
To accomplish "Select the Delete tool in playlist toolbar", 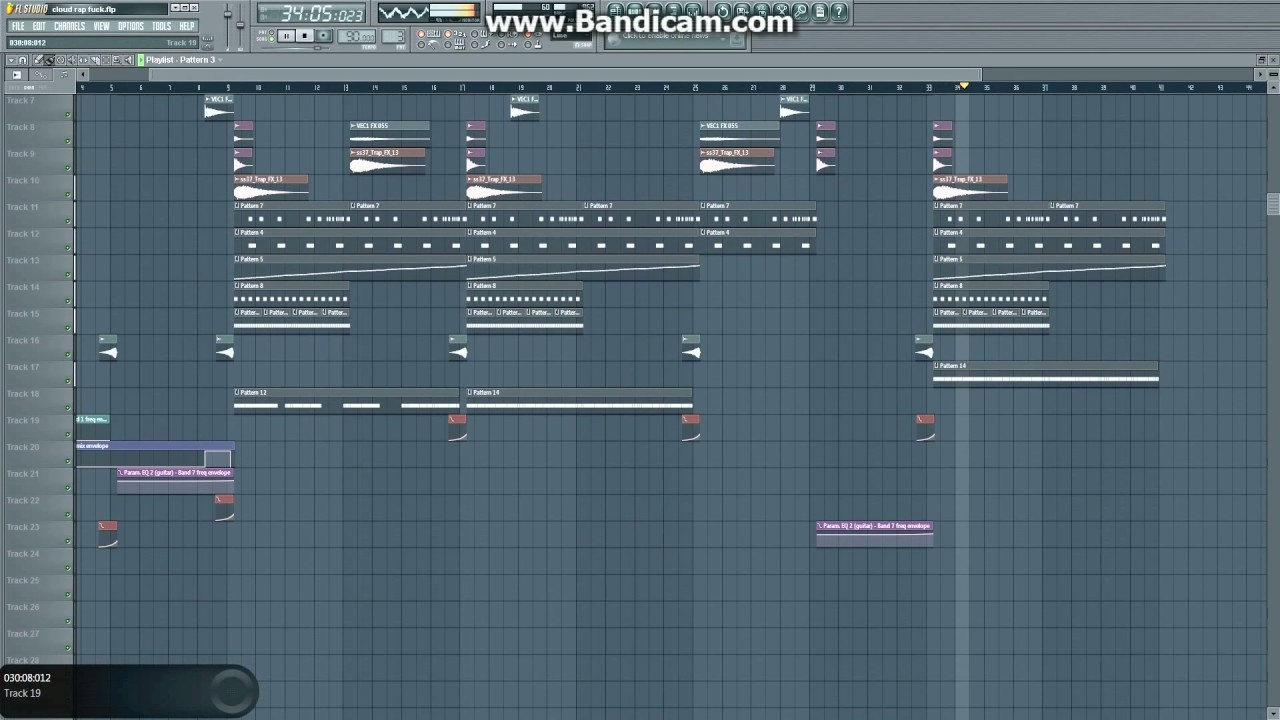I will (60, 60).
